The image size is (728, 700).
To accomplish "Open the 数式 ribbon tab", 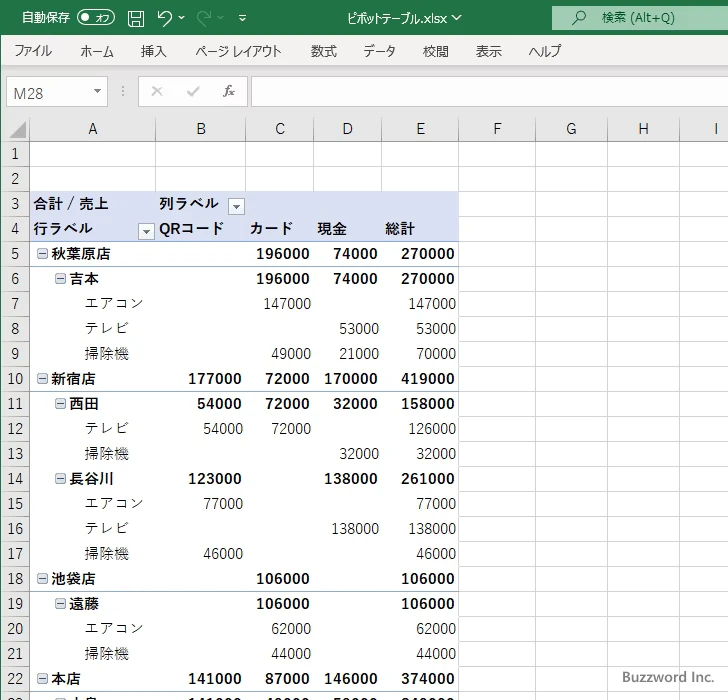I will (324, 51).
